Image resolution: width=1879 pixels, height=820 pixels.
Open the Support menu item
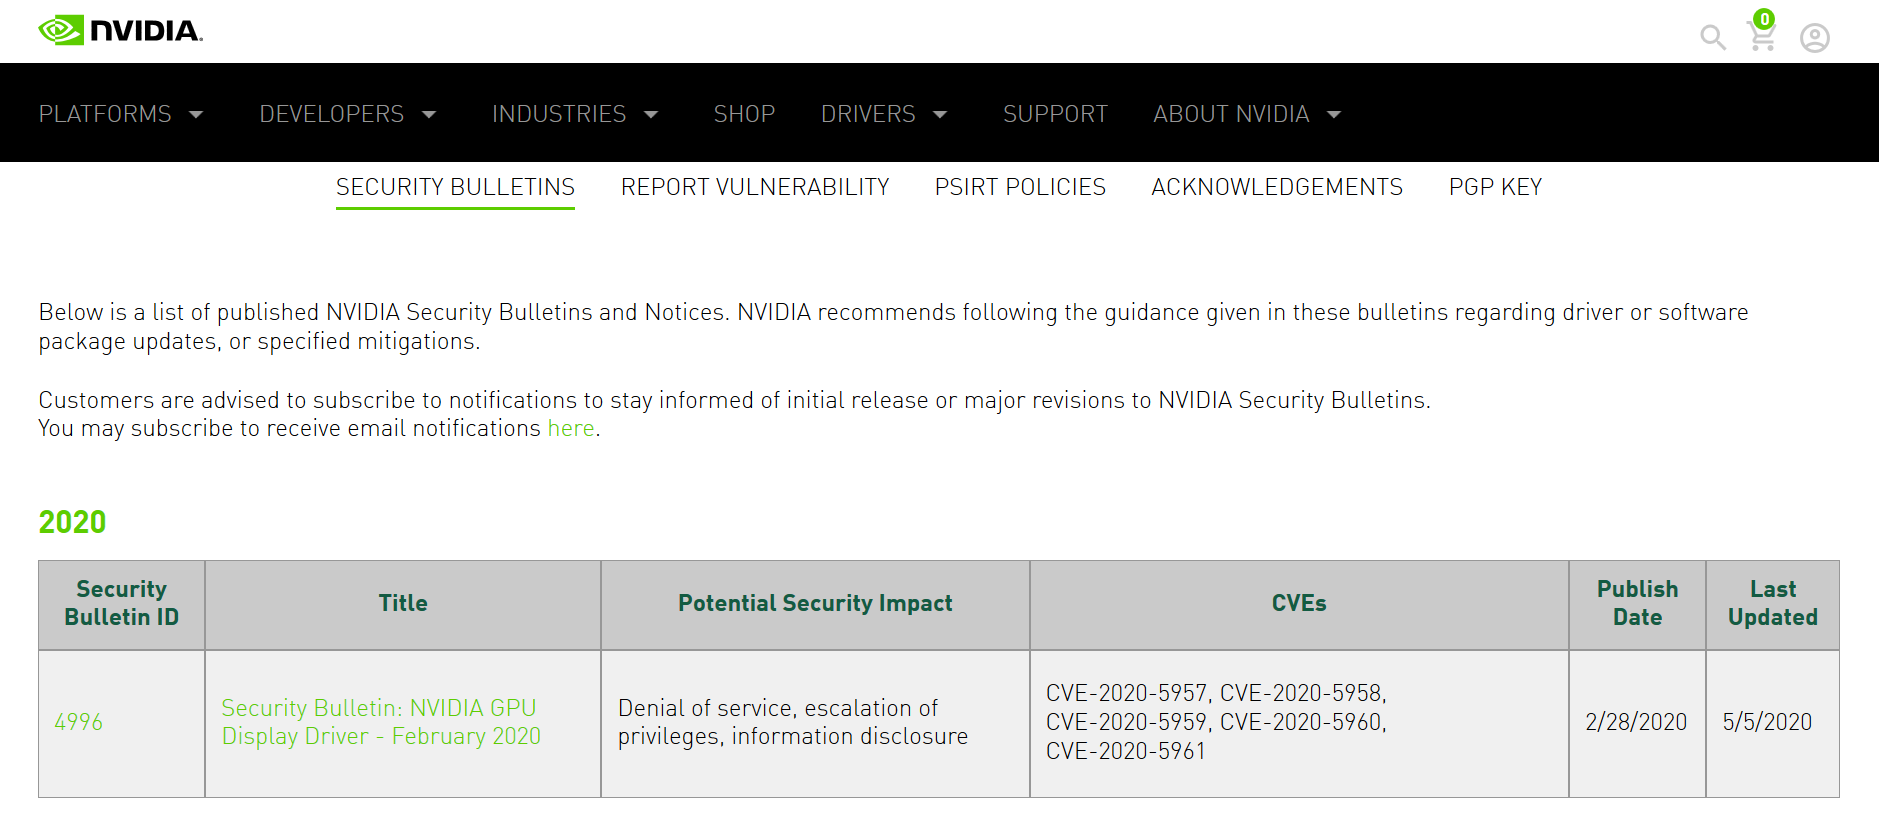point(1055,114)
